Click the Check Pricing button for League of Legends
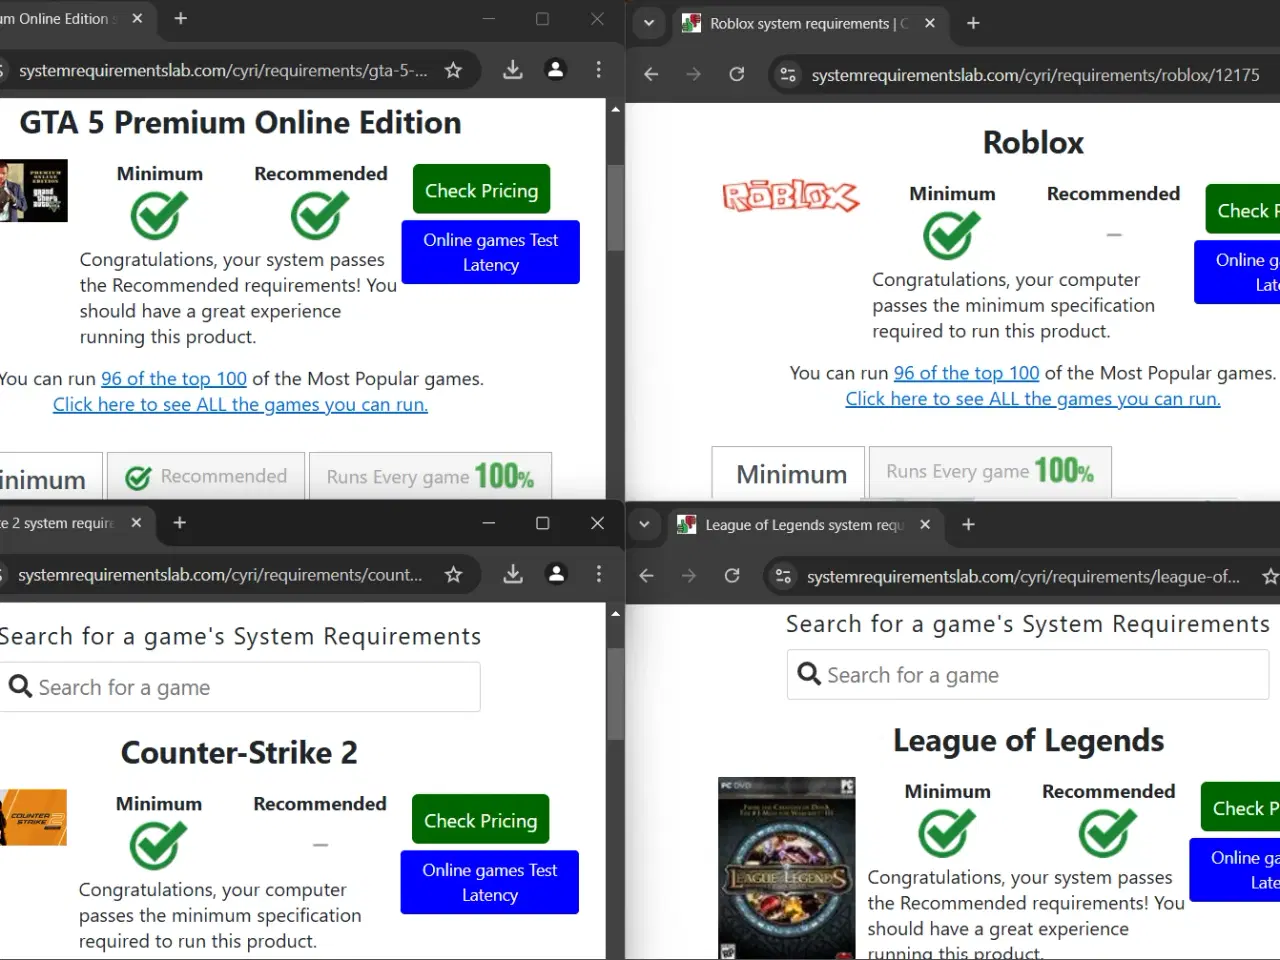 pyautogui.click(x=1241, y=808)
